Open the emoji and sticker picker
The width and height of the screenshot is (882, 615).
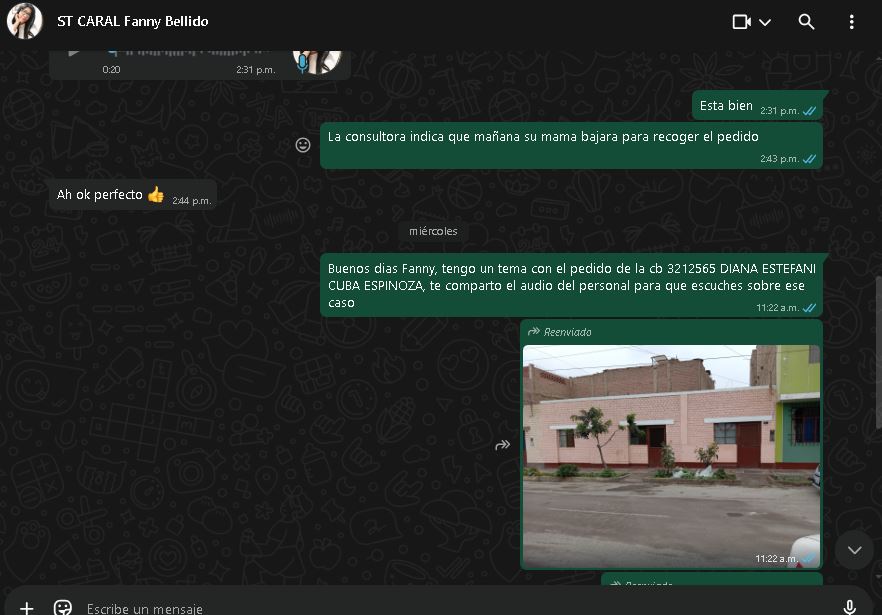63,607
